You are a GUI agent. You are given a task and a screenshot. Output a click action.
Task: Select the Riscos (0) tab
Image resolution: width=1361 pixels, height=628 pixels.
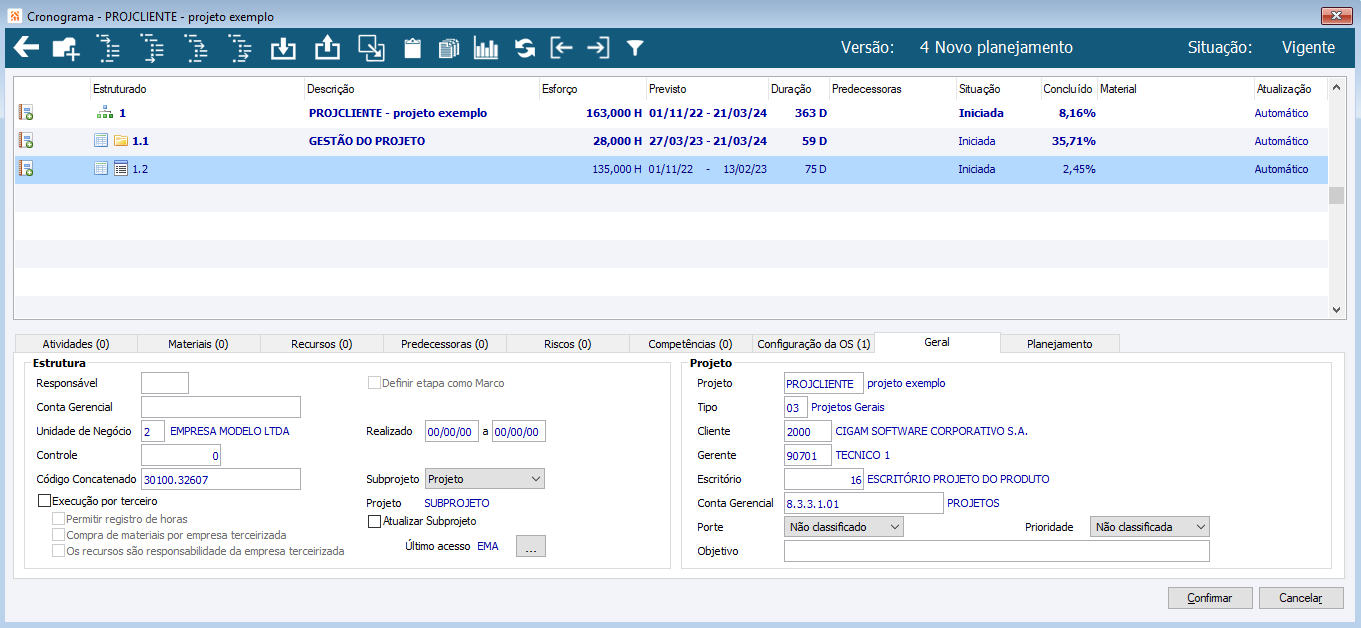click(567, 344)
